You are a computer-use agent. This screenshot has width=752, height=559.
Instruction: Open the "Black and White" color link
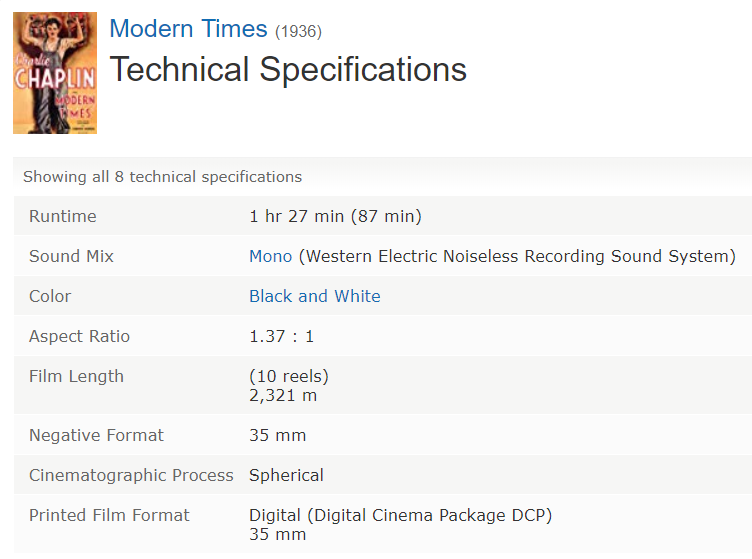coord(314,296)
